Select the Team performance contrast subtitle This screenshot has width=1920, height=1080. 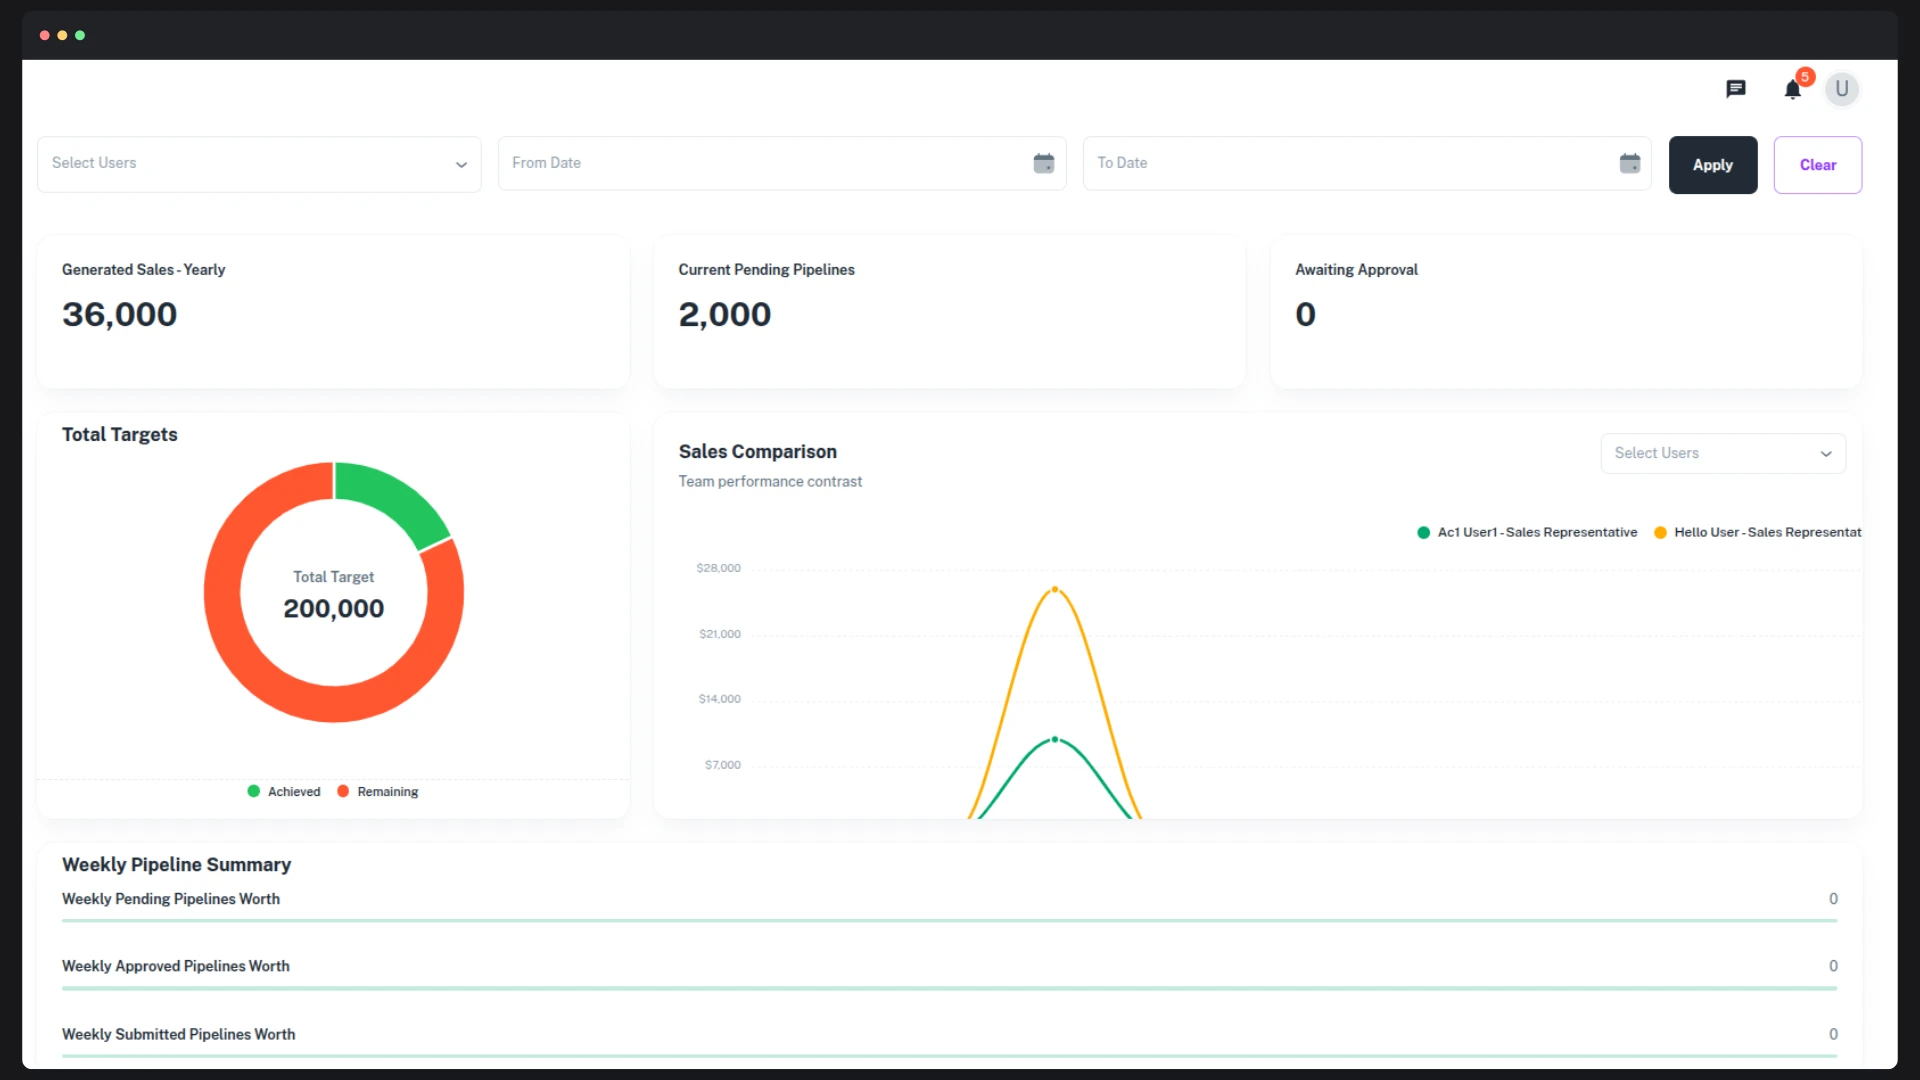pos(770,481)
